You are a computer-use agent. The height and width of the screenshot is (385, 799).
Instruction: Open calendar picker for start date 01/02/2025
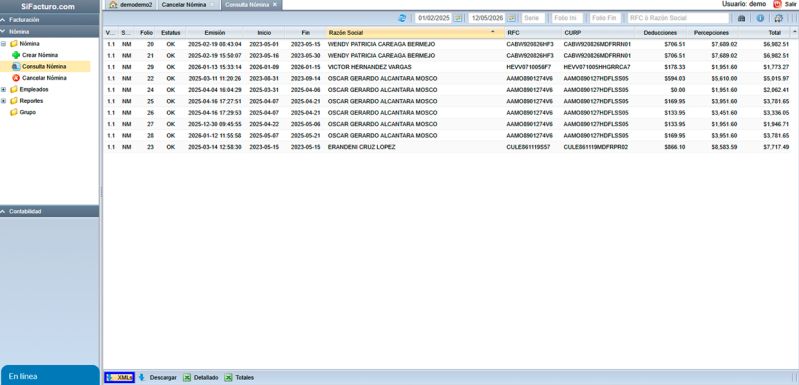458,18
